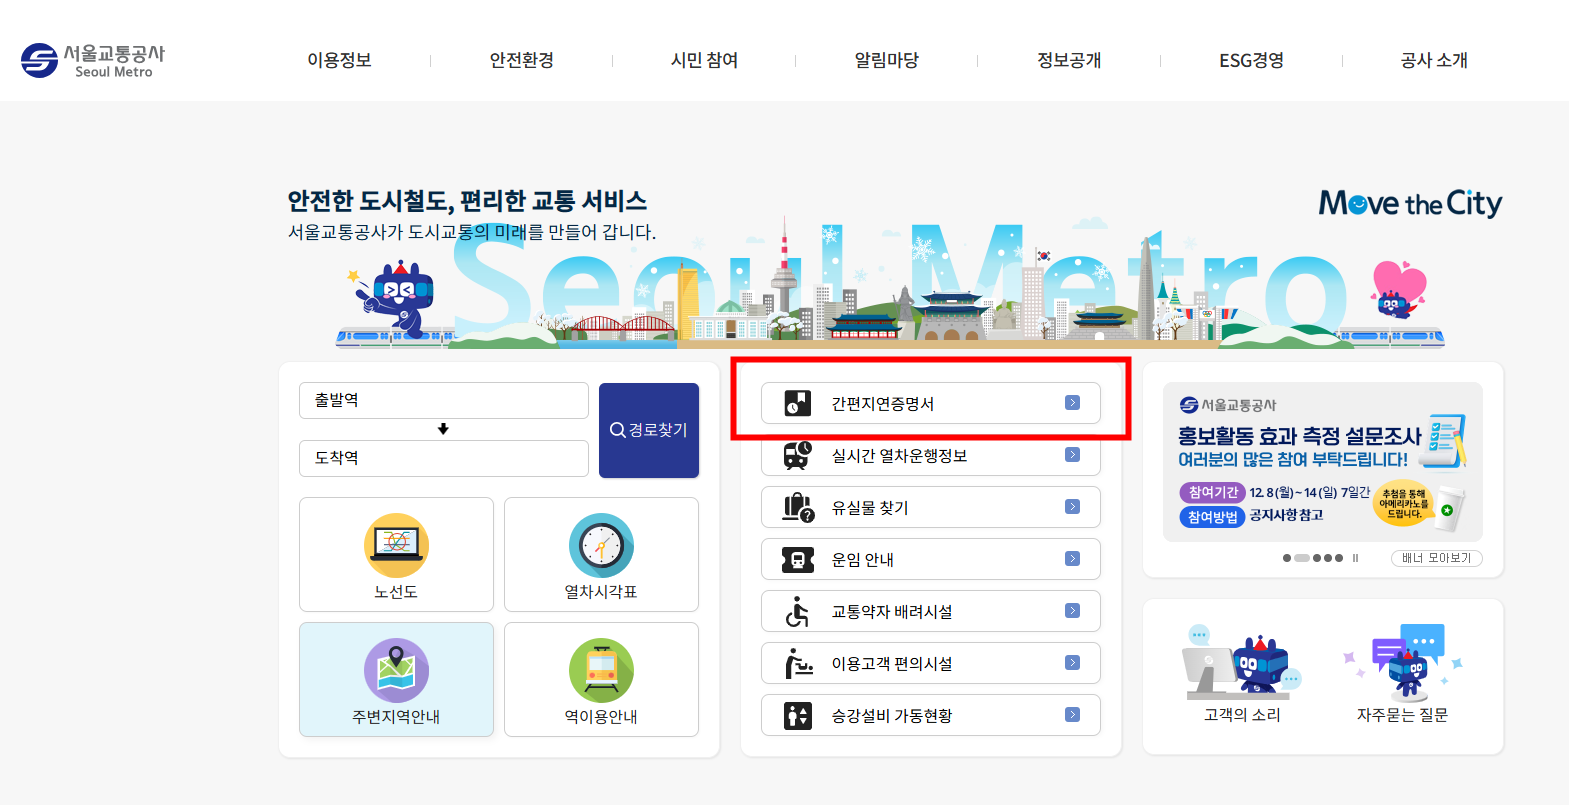Open the 역이용안내 train icon
This screenshot has height=805, width=1569.
point(601,670)
